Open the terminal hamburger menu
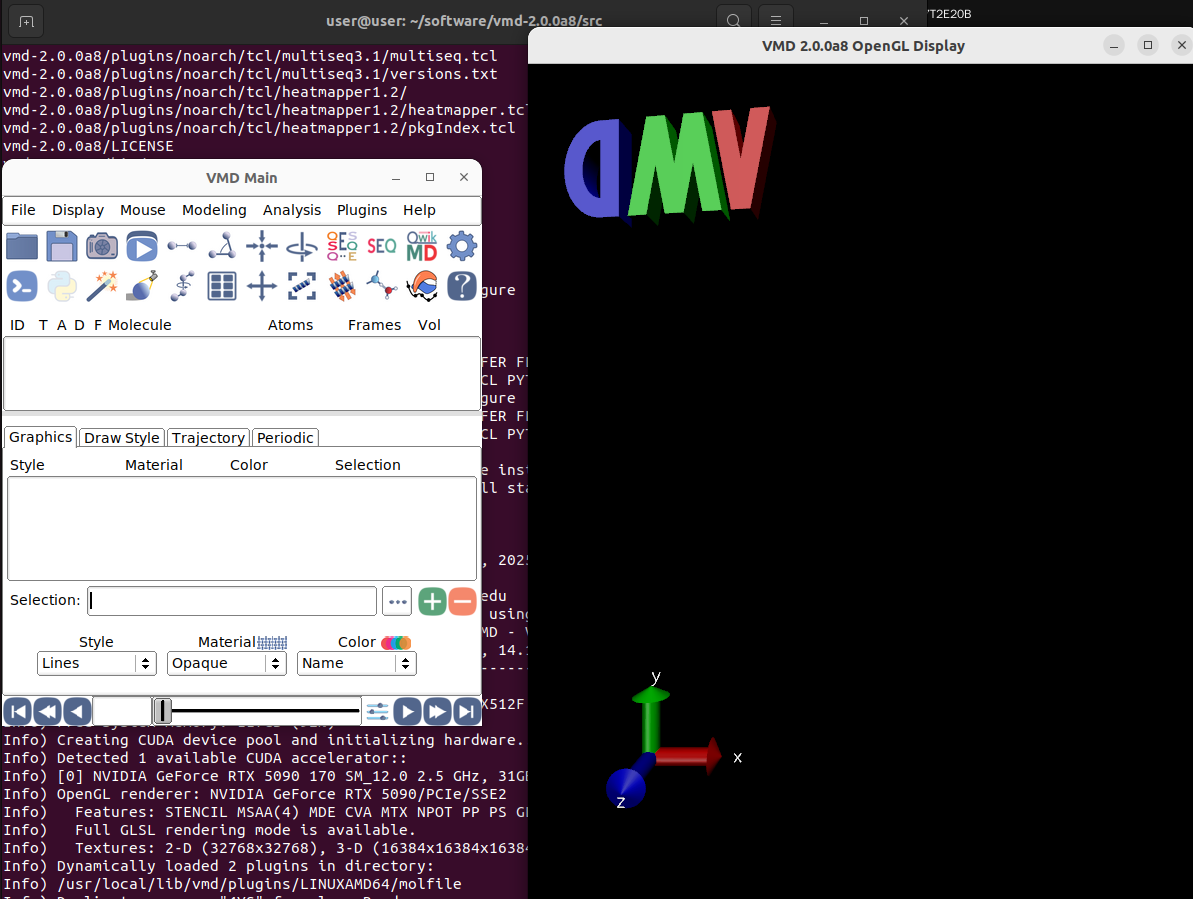 (775, 21)
